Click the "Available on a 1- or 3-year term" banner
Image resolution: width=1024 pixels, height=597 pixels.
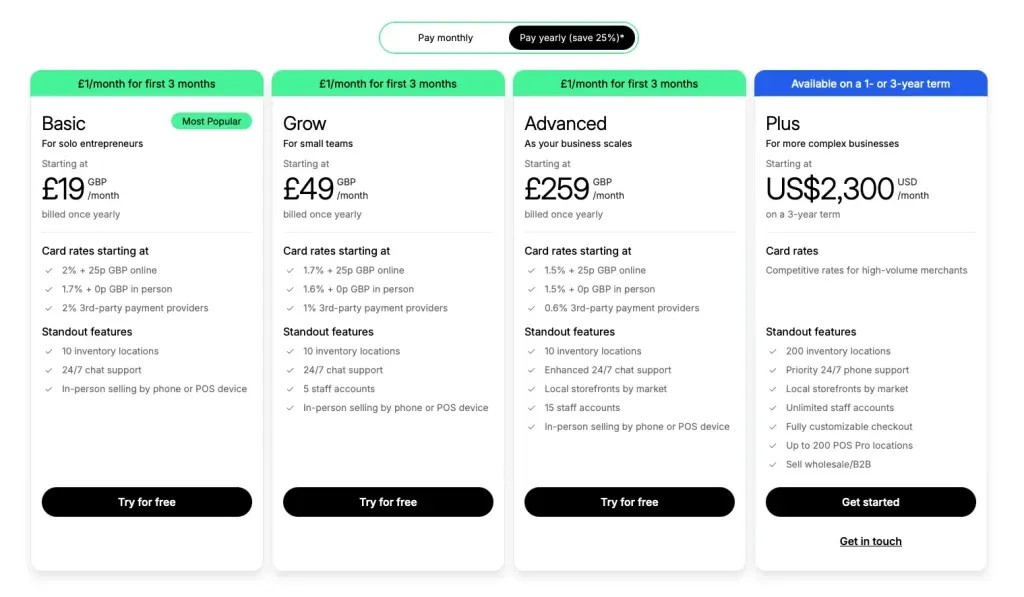870,83
